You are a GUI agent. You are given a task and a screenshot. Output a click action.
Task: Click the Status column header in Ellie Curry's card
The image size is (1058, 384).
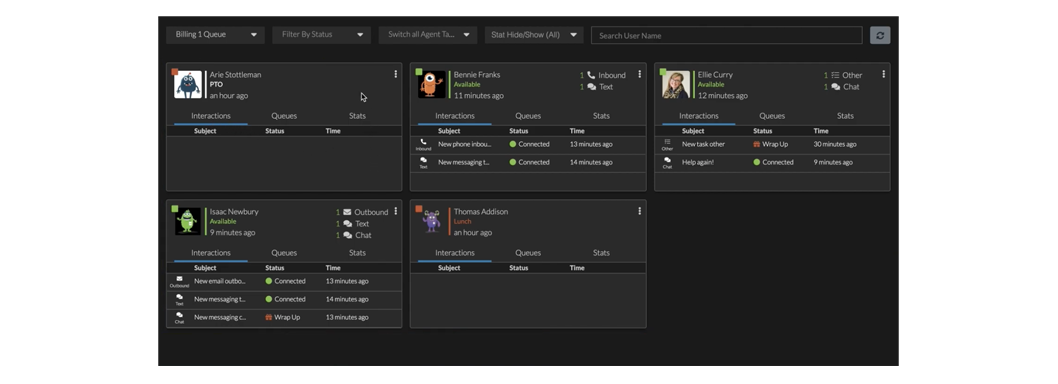point(762,131)
